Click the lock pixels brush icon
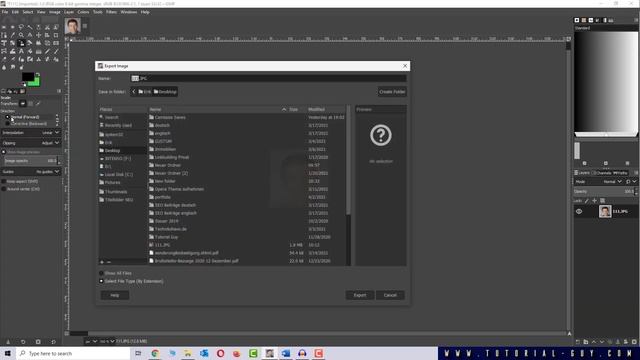This screenshot has height=360, width=640. pos(587,201)
